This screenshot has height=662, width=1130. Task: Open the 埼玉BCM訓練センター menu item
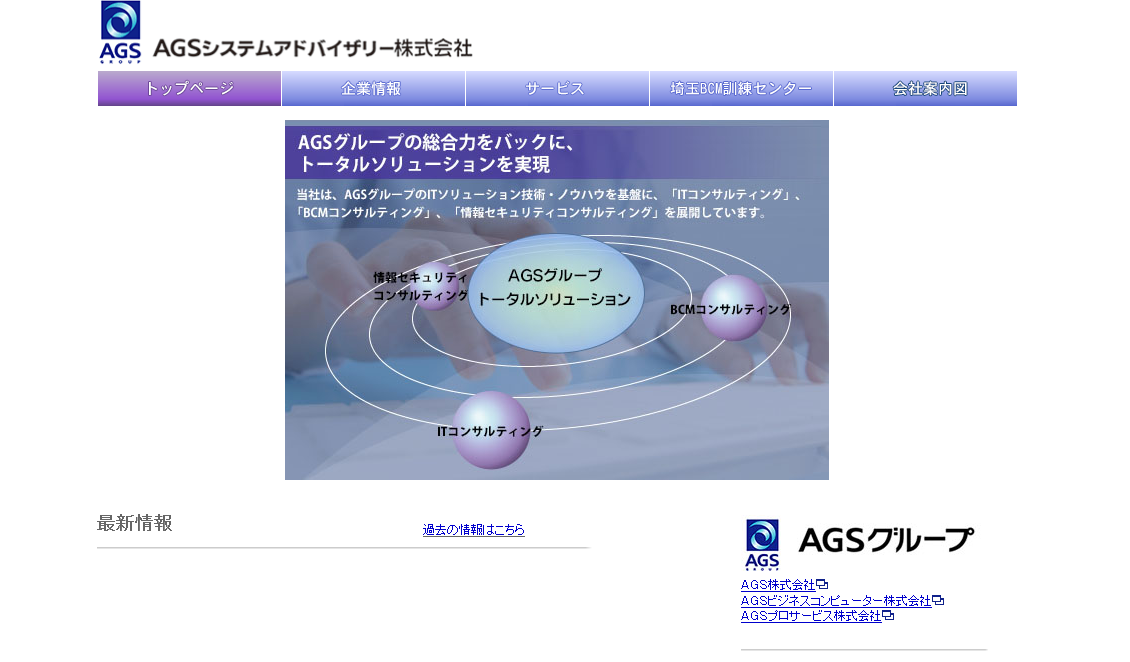740,88
